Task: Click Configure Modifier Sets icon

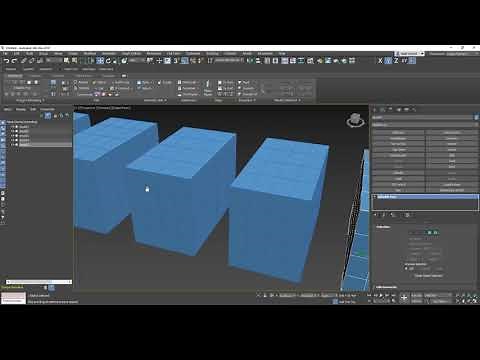Action: (x=407, y=215)
